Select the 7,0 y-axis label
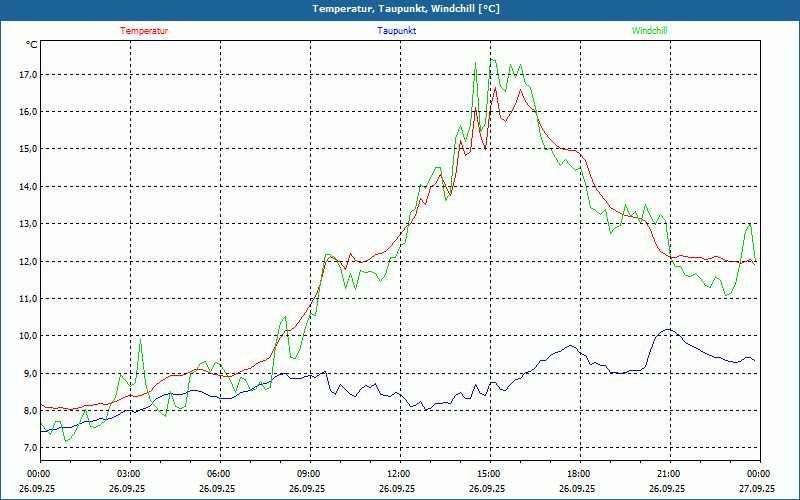Viewport: 800px width, 500px height. [x=30, y=448]
